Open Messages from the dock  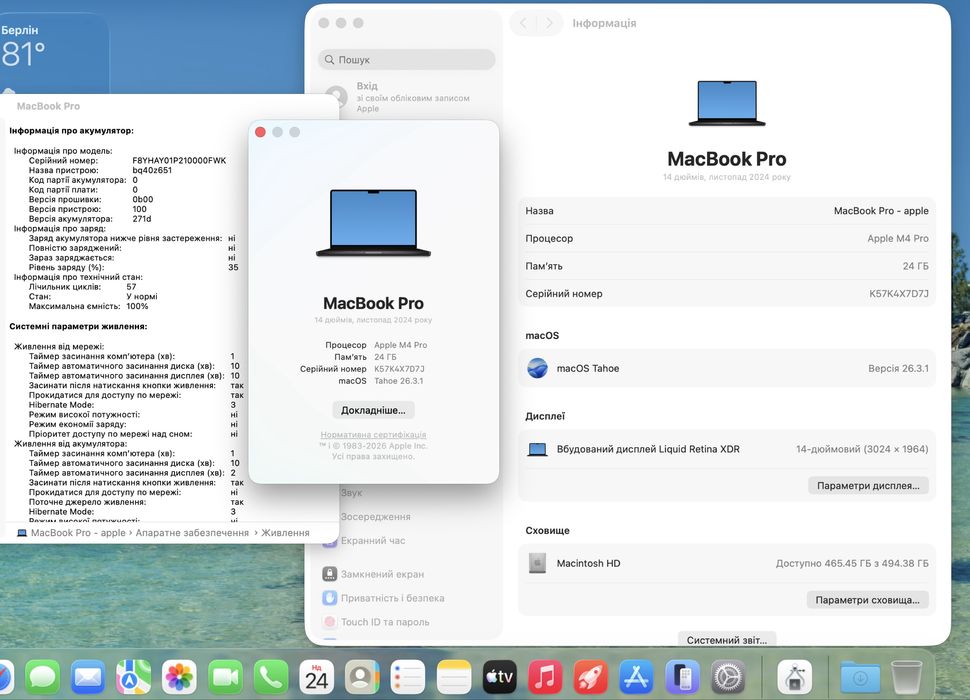[x=43, y=677]
